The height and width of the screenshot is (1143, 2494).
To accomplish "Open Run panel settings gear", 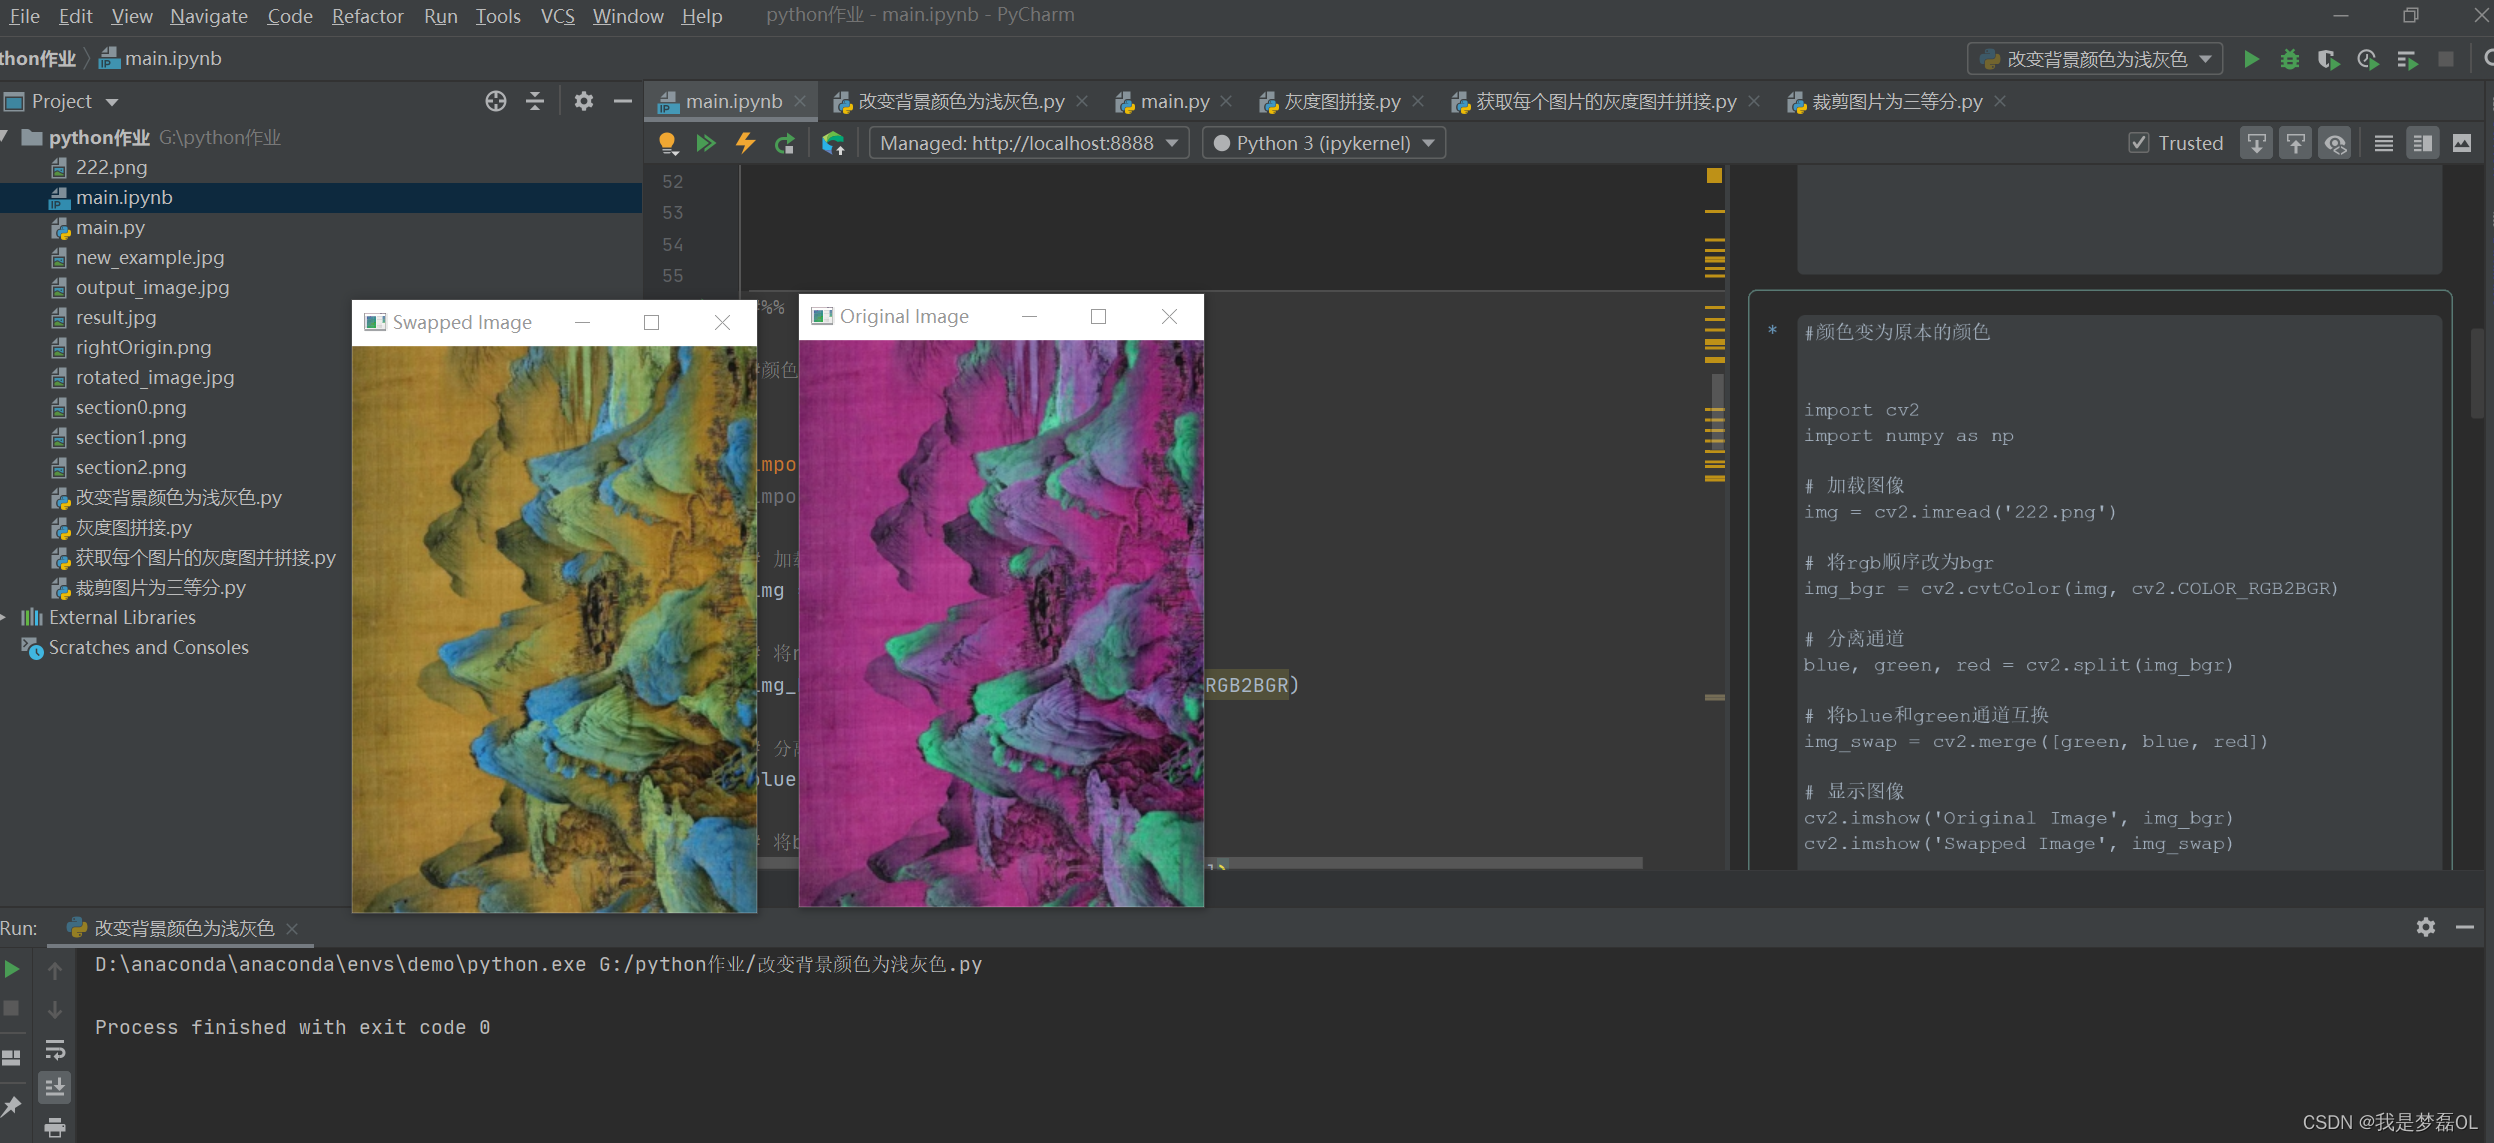I will [x=2425, y=927].
